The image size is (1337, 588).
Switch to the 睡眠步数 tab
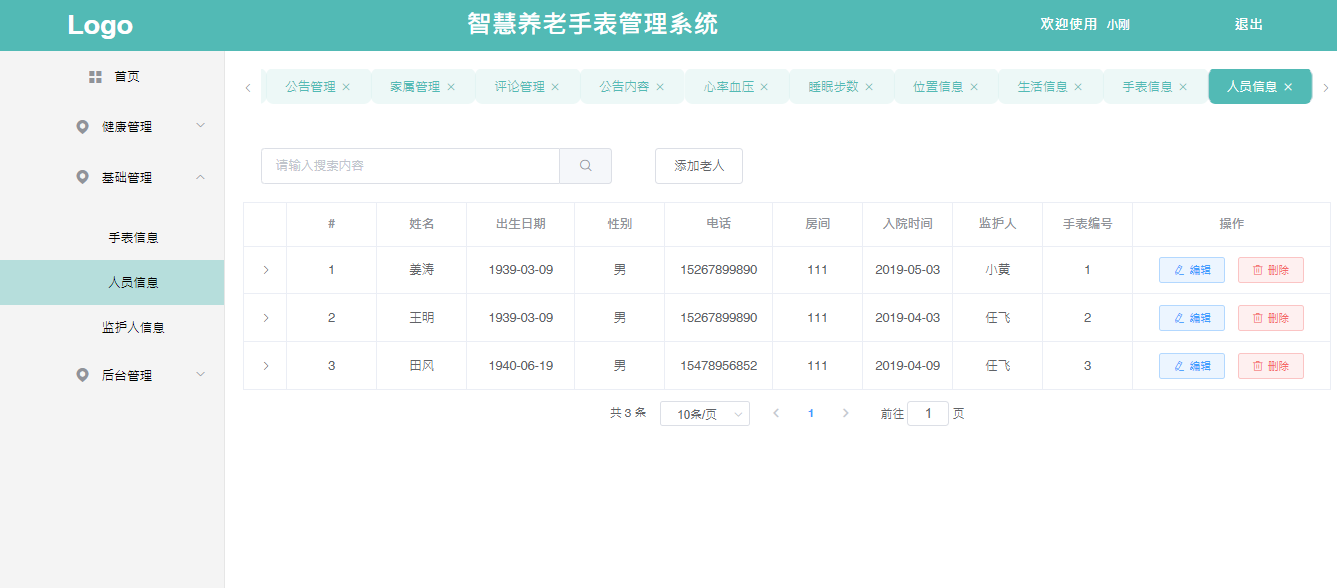(x=833, y=87)
